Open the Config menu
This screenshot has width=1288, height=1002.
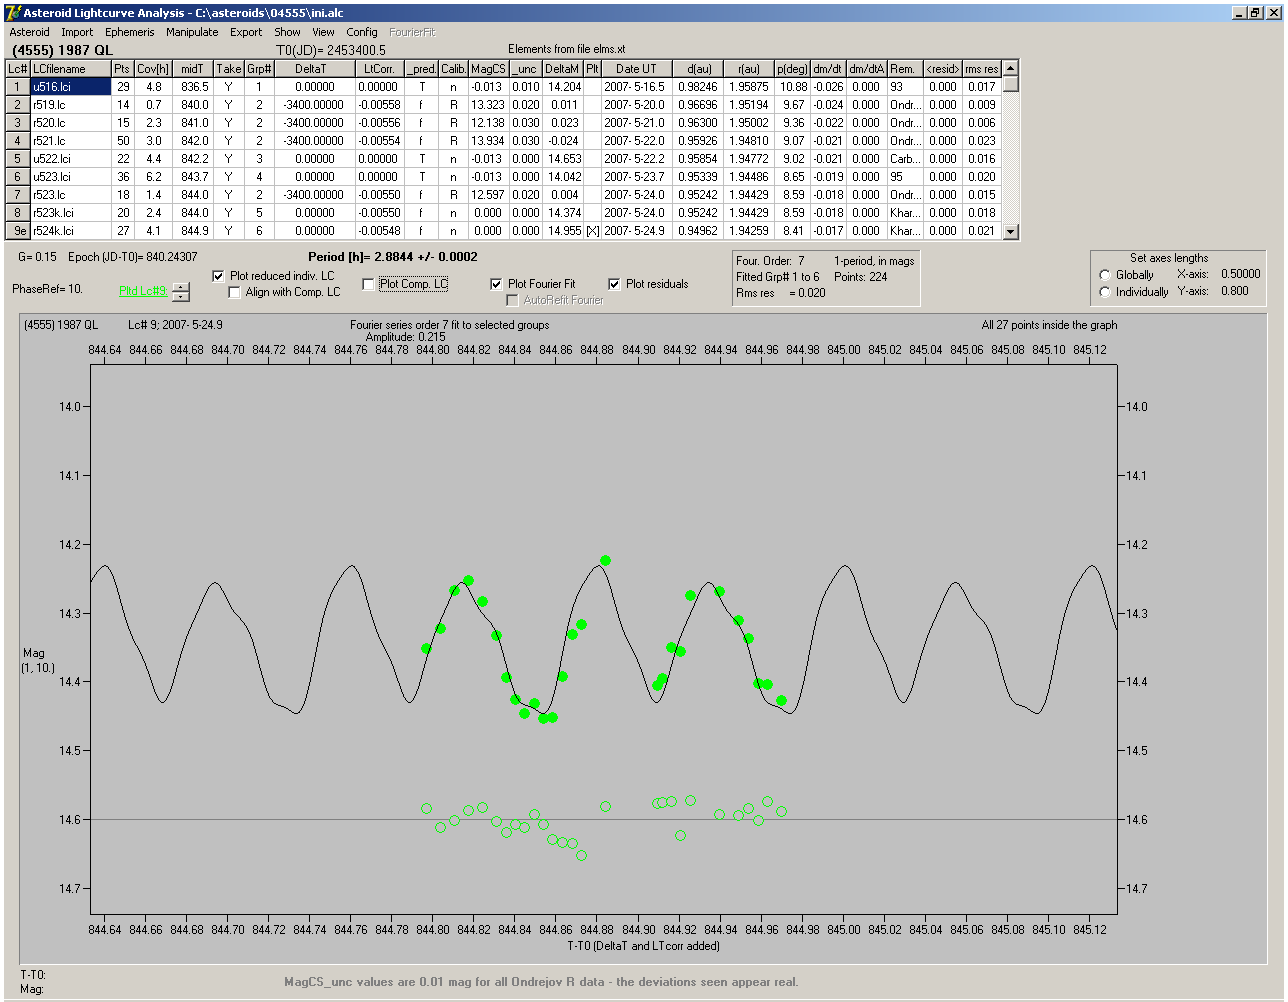362,32
